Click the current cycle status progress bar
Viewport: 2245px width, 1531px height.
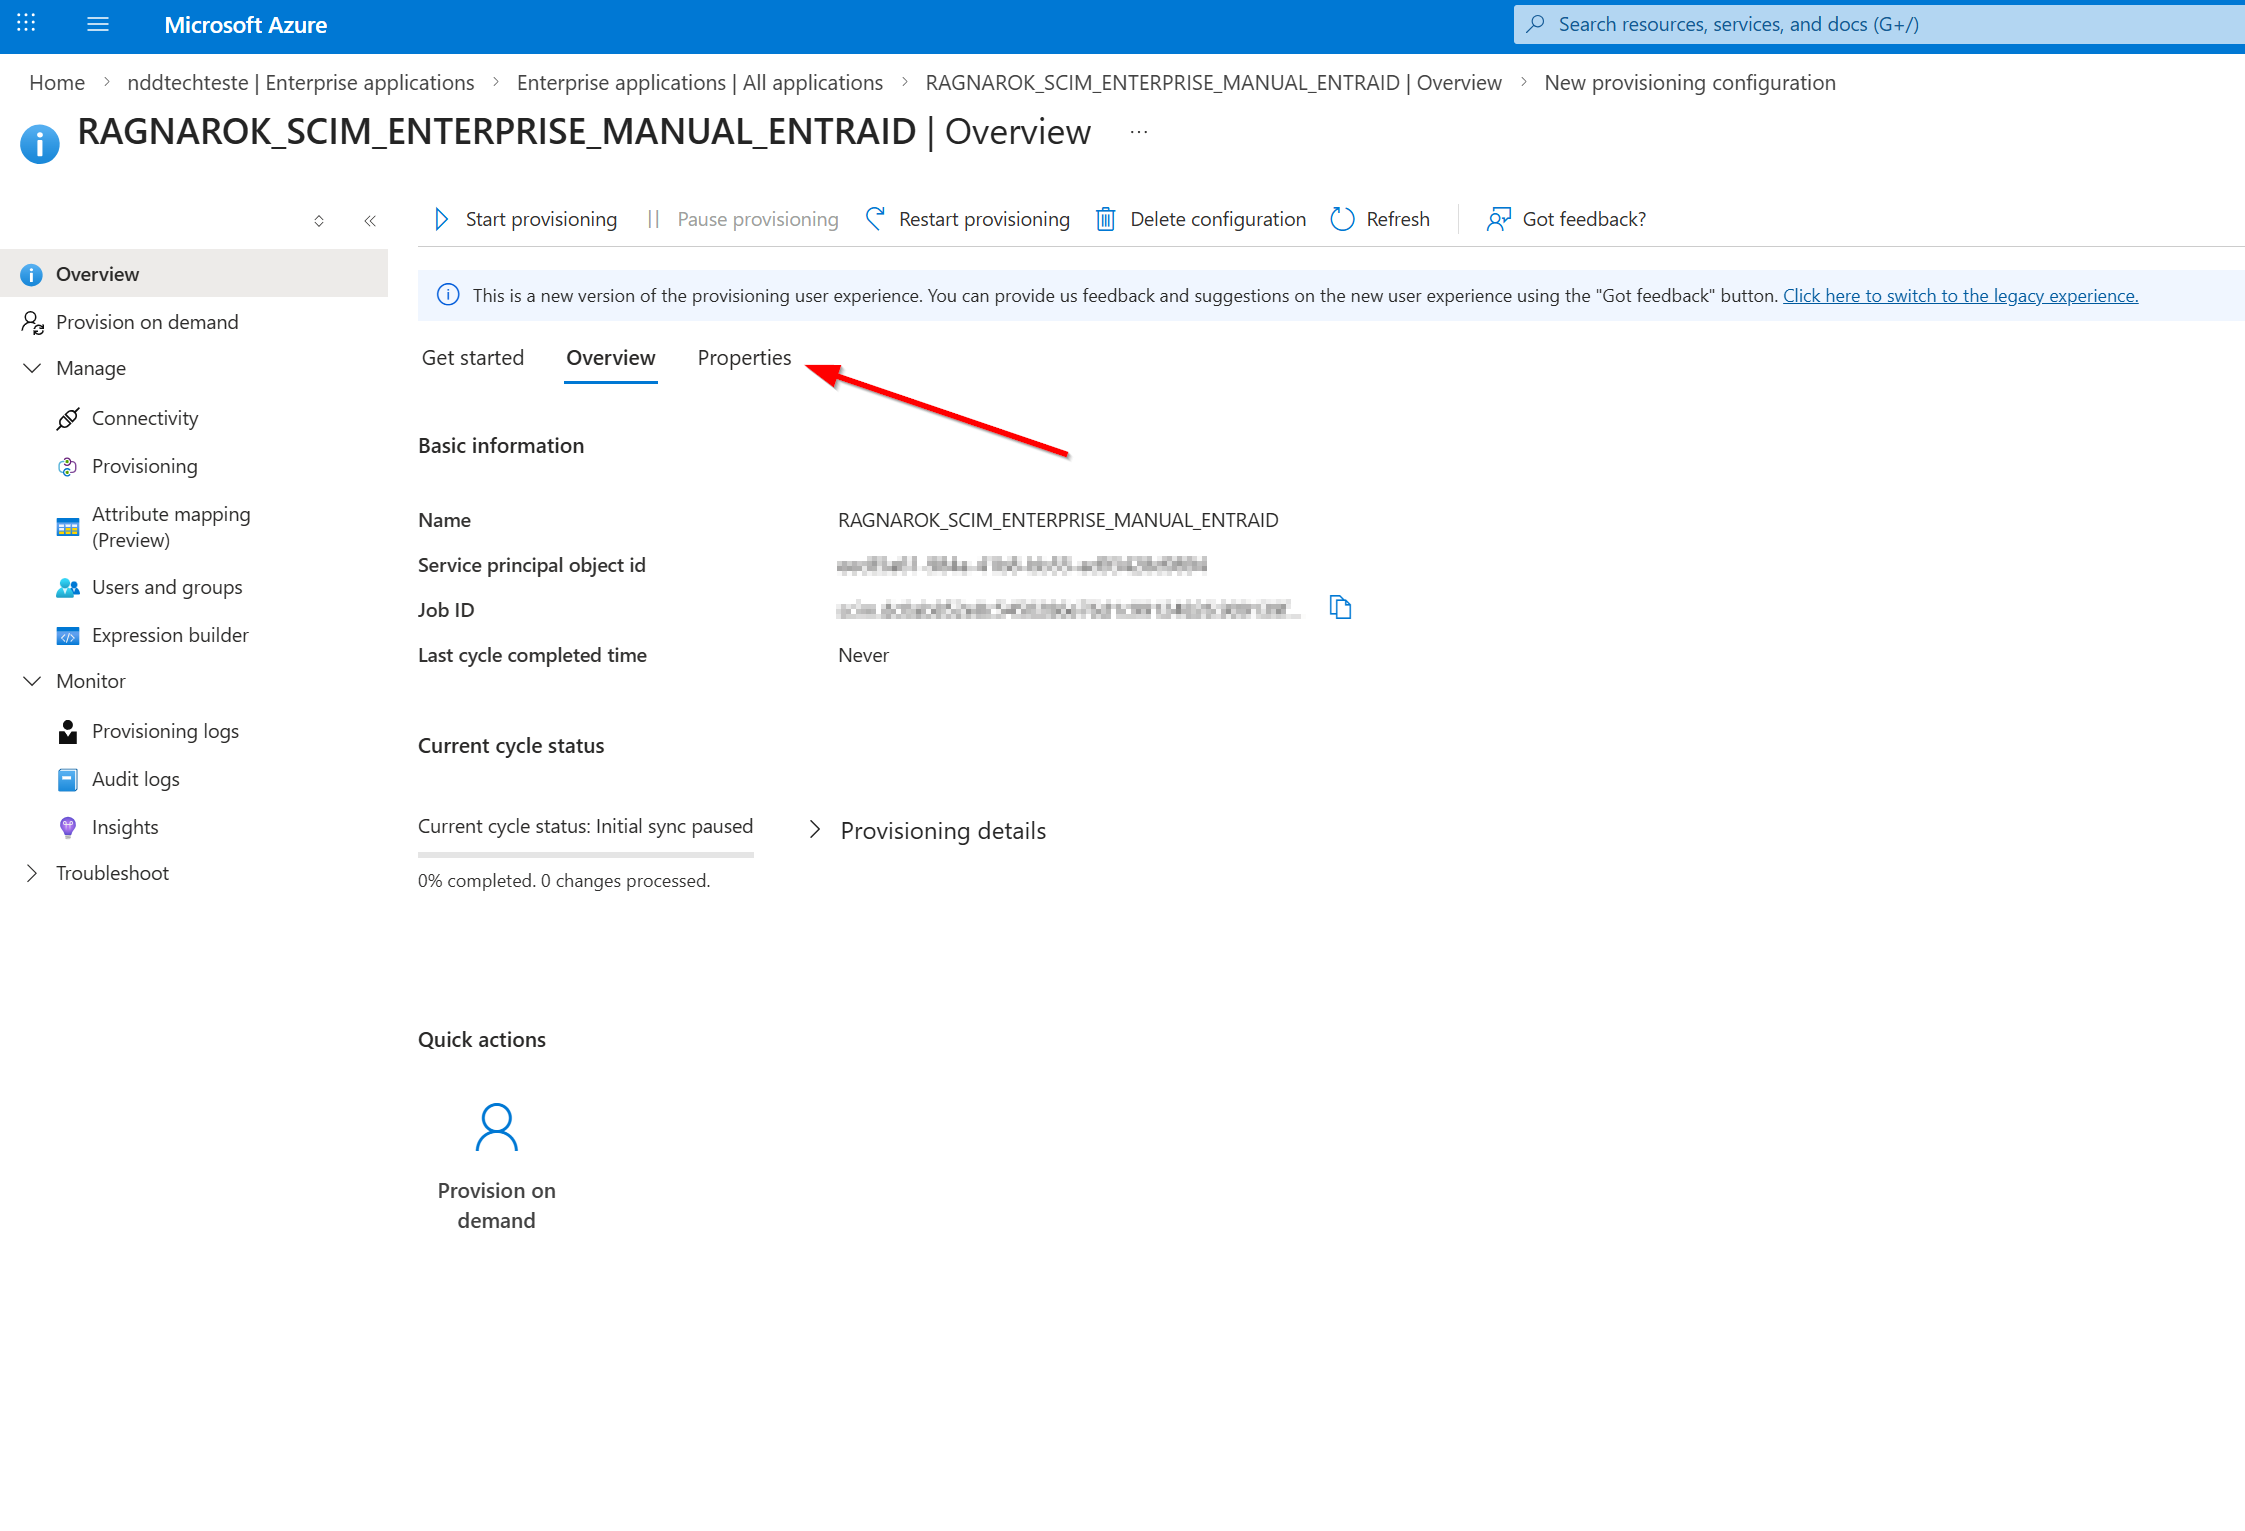(585, 855)
